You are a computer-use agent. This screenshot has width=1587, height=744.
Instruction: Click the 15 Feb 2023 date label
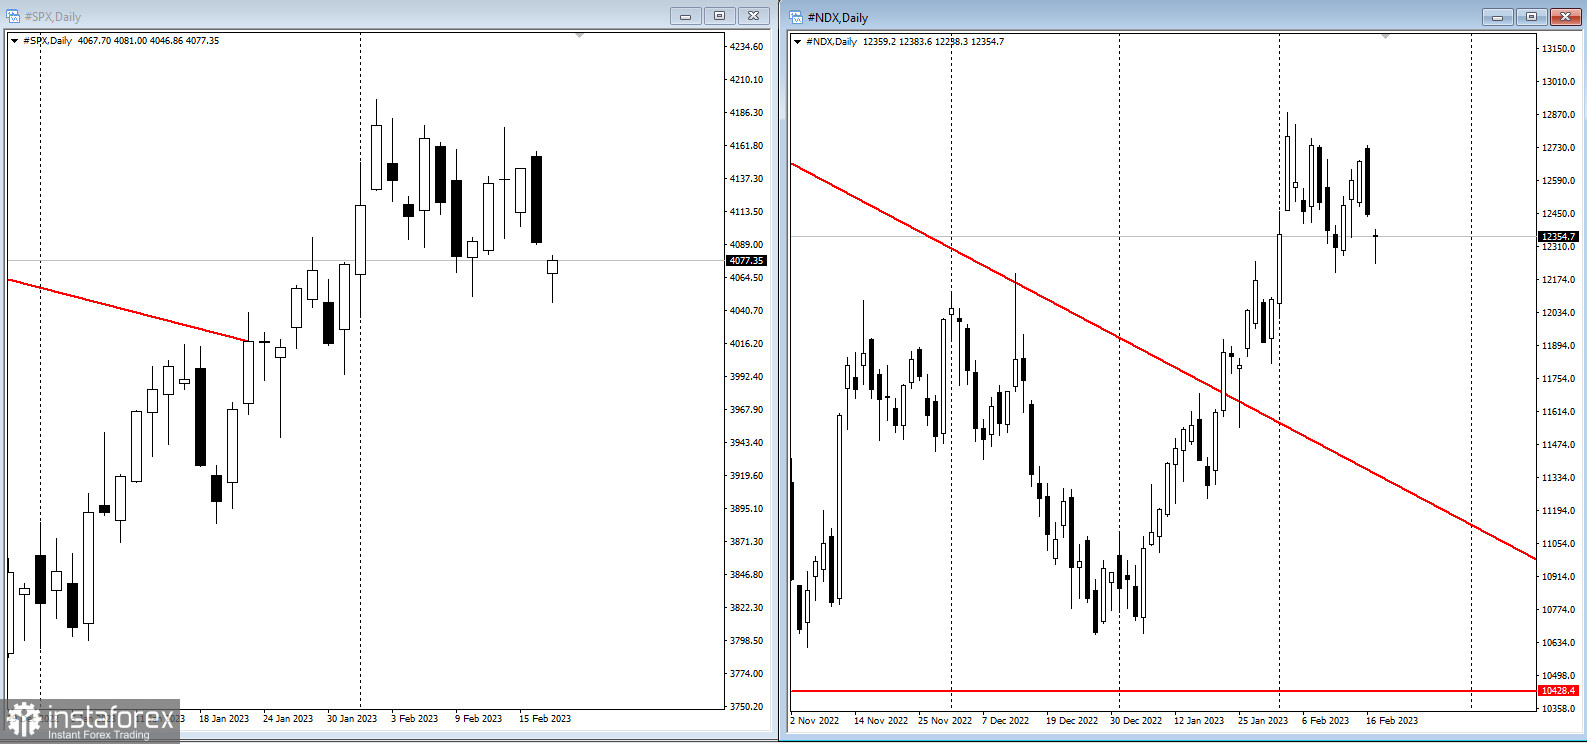coord(545,719)
